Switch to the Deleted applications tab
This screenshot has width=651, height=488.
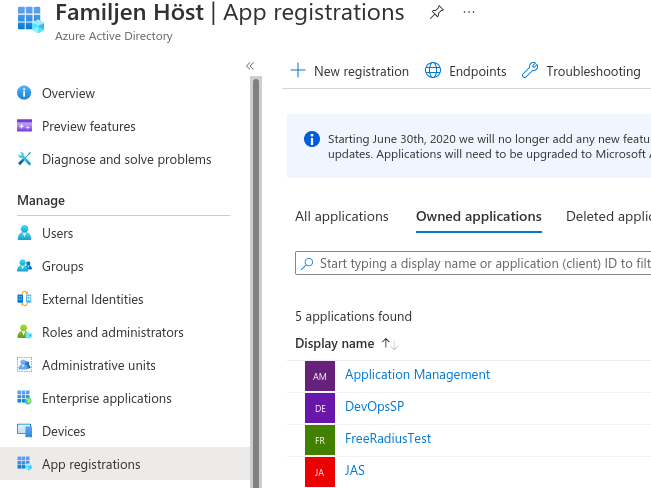[x=608, y=216]
